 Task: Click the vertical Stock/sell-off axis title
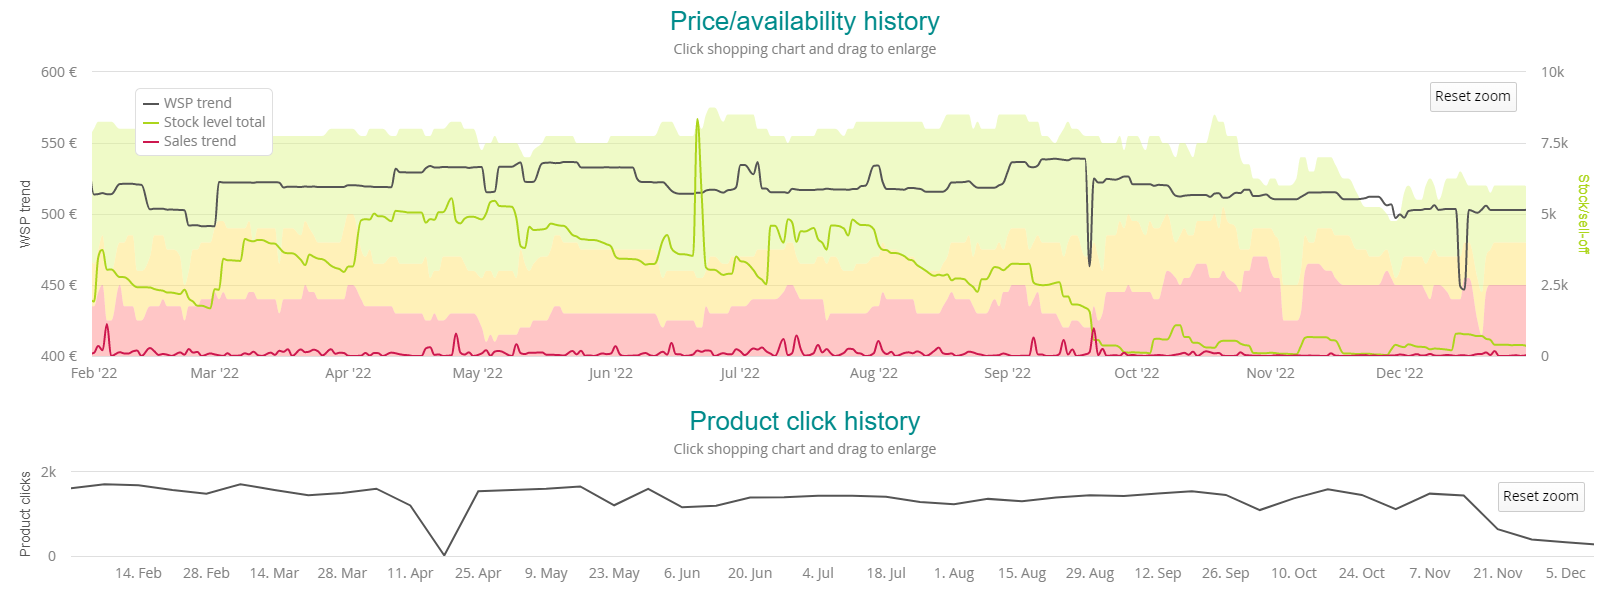click(1583, 213)
